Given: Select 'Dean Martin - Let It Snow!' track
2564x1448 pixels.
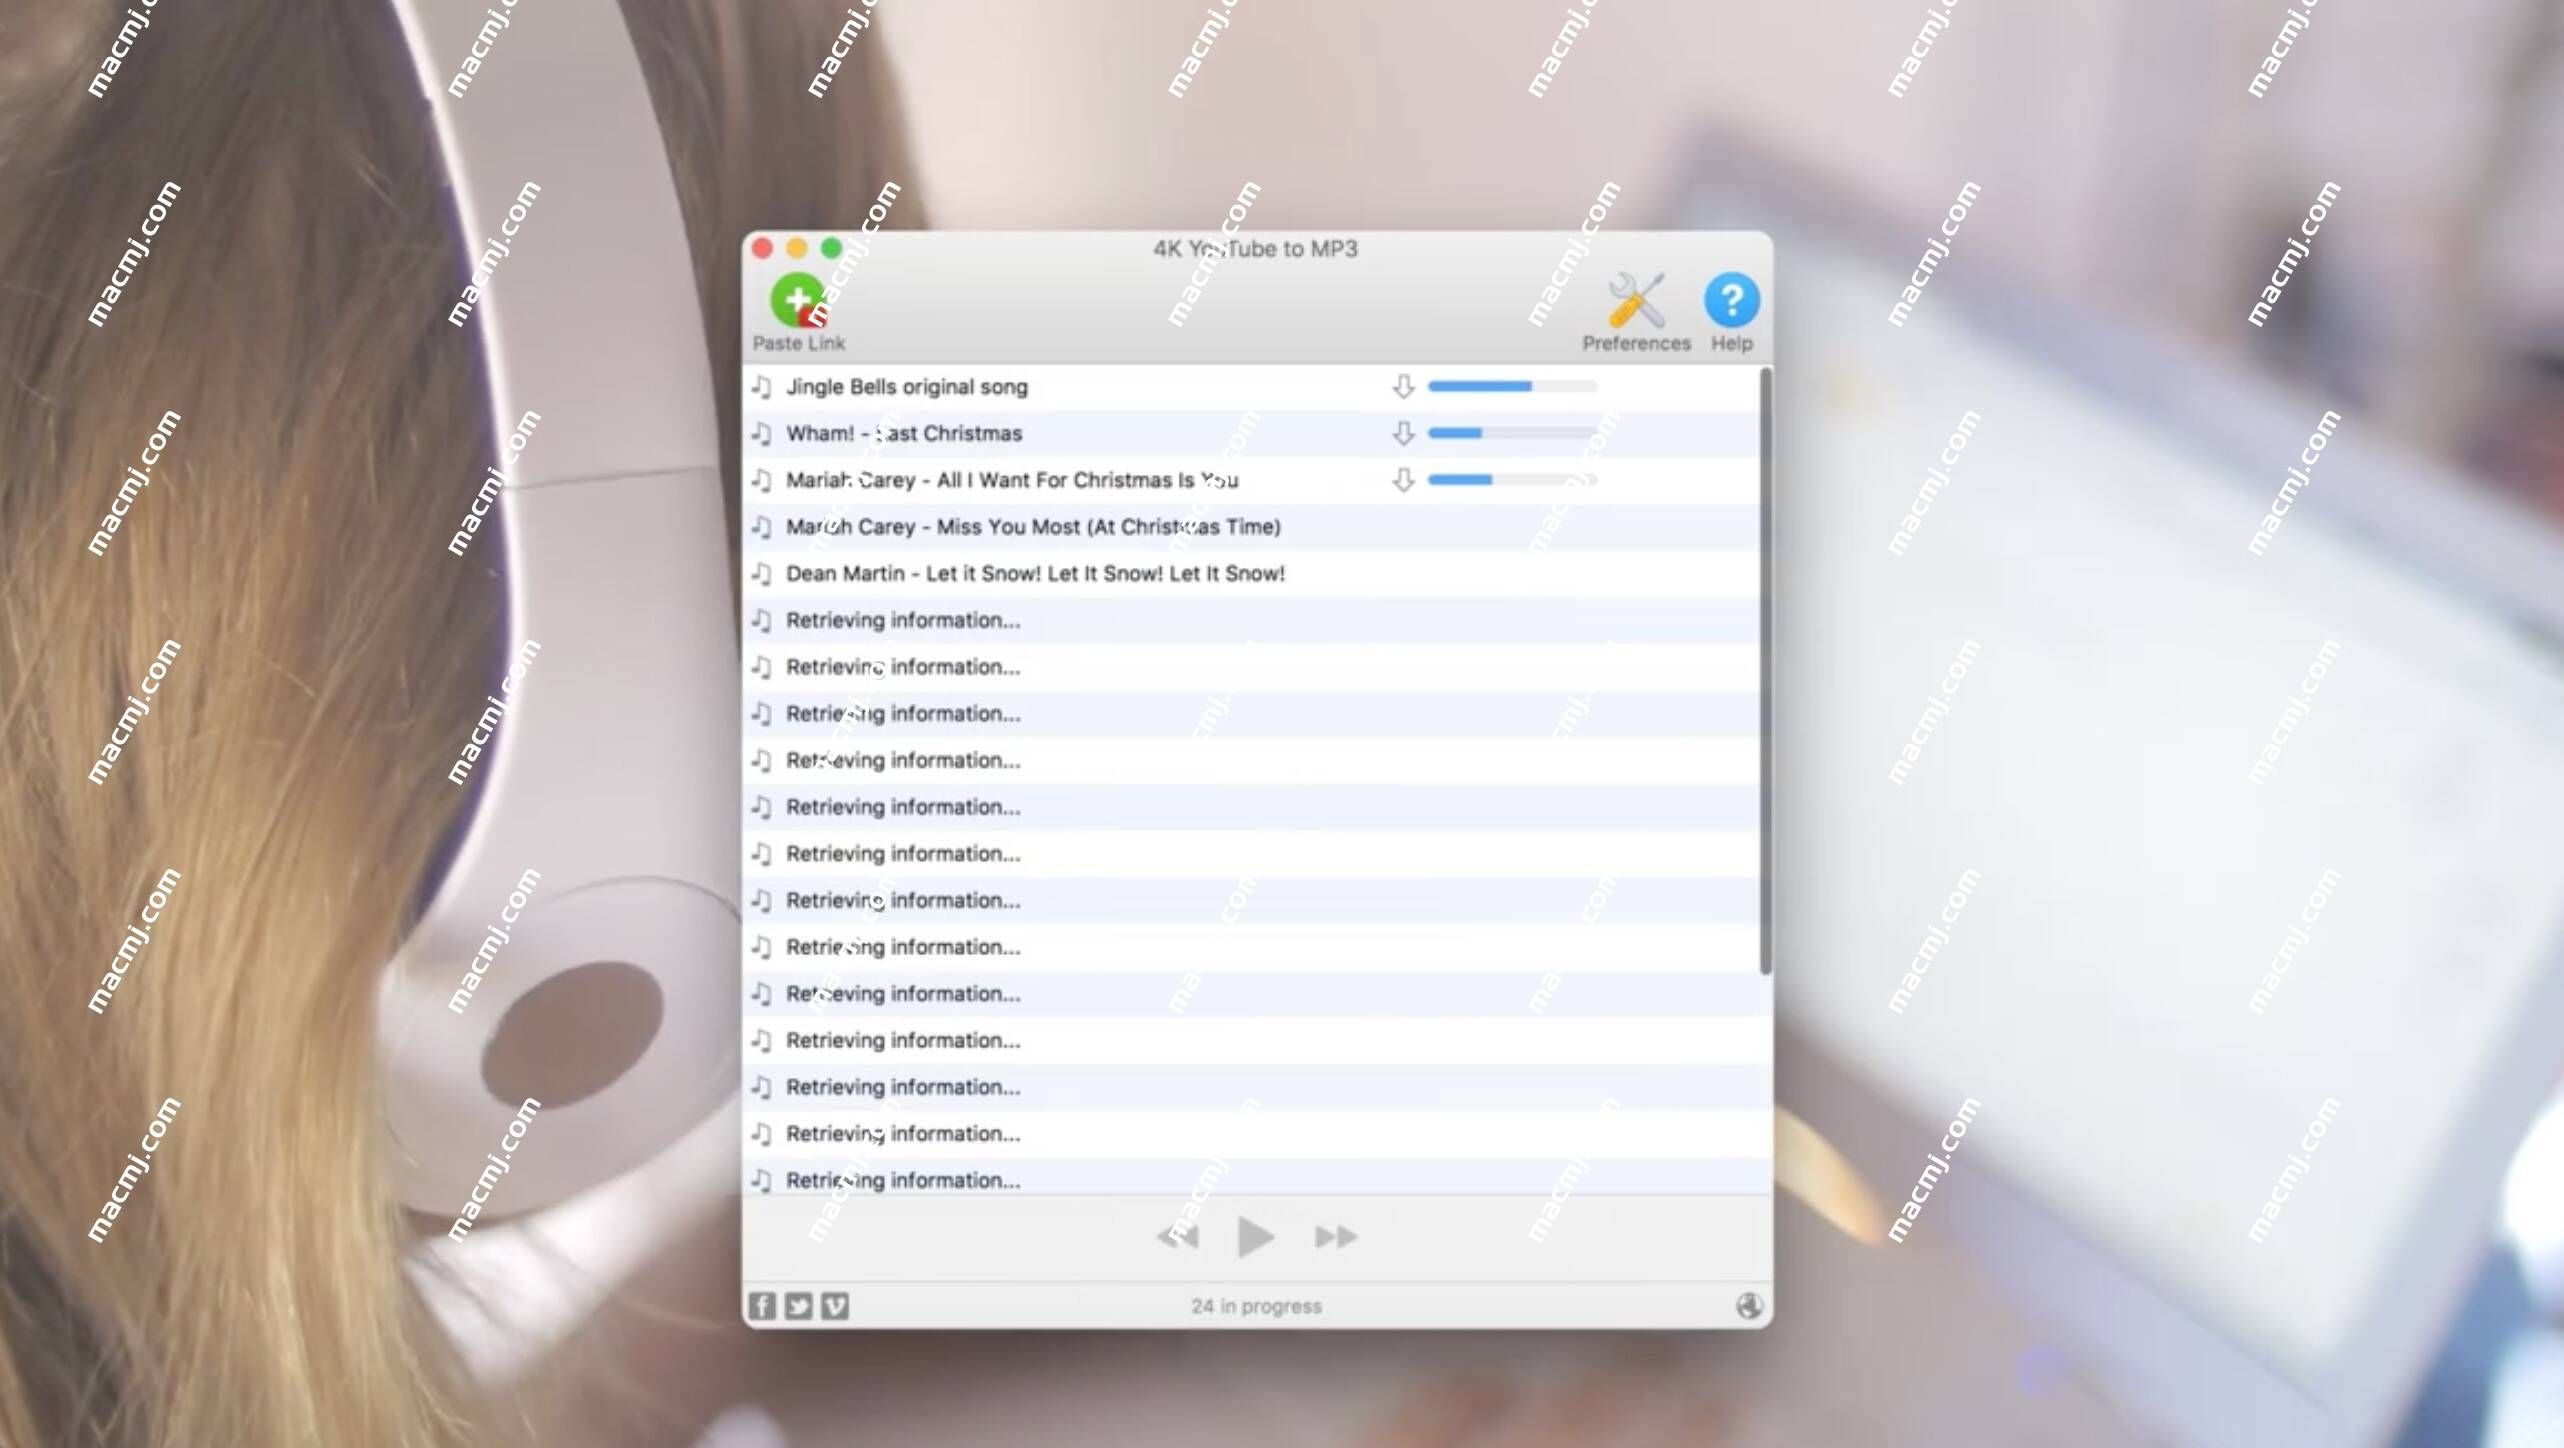Looking at the screenshot, I should click(1250, 574).
